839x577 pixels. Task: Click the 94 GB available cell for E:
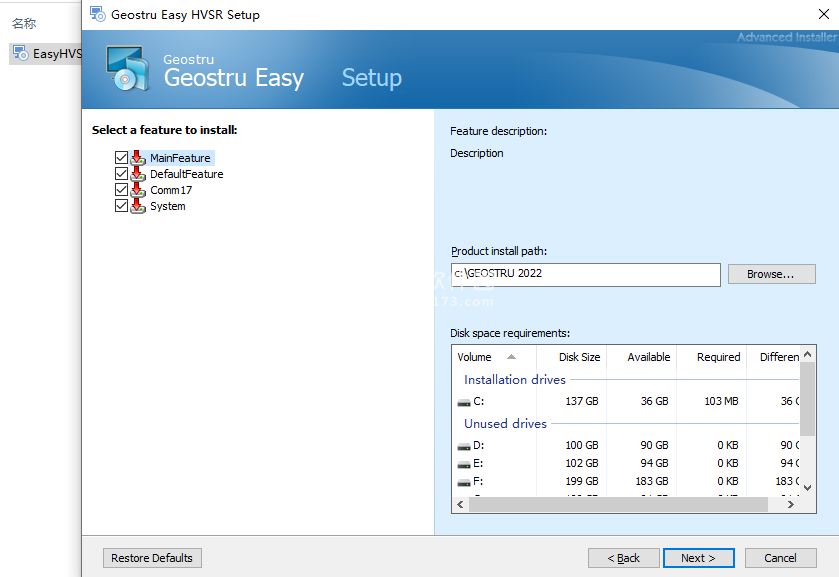[654, 463]
